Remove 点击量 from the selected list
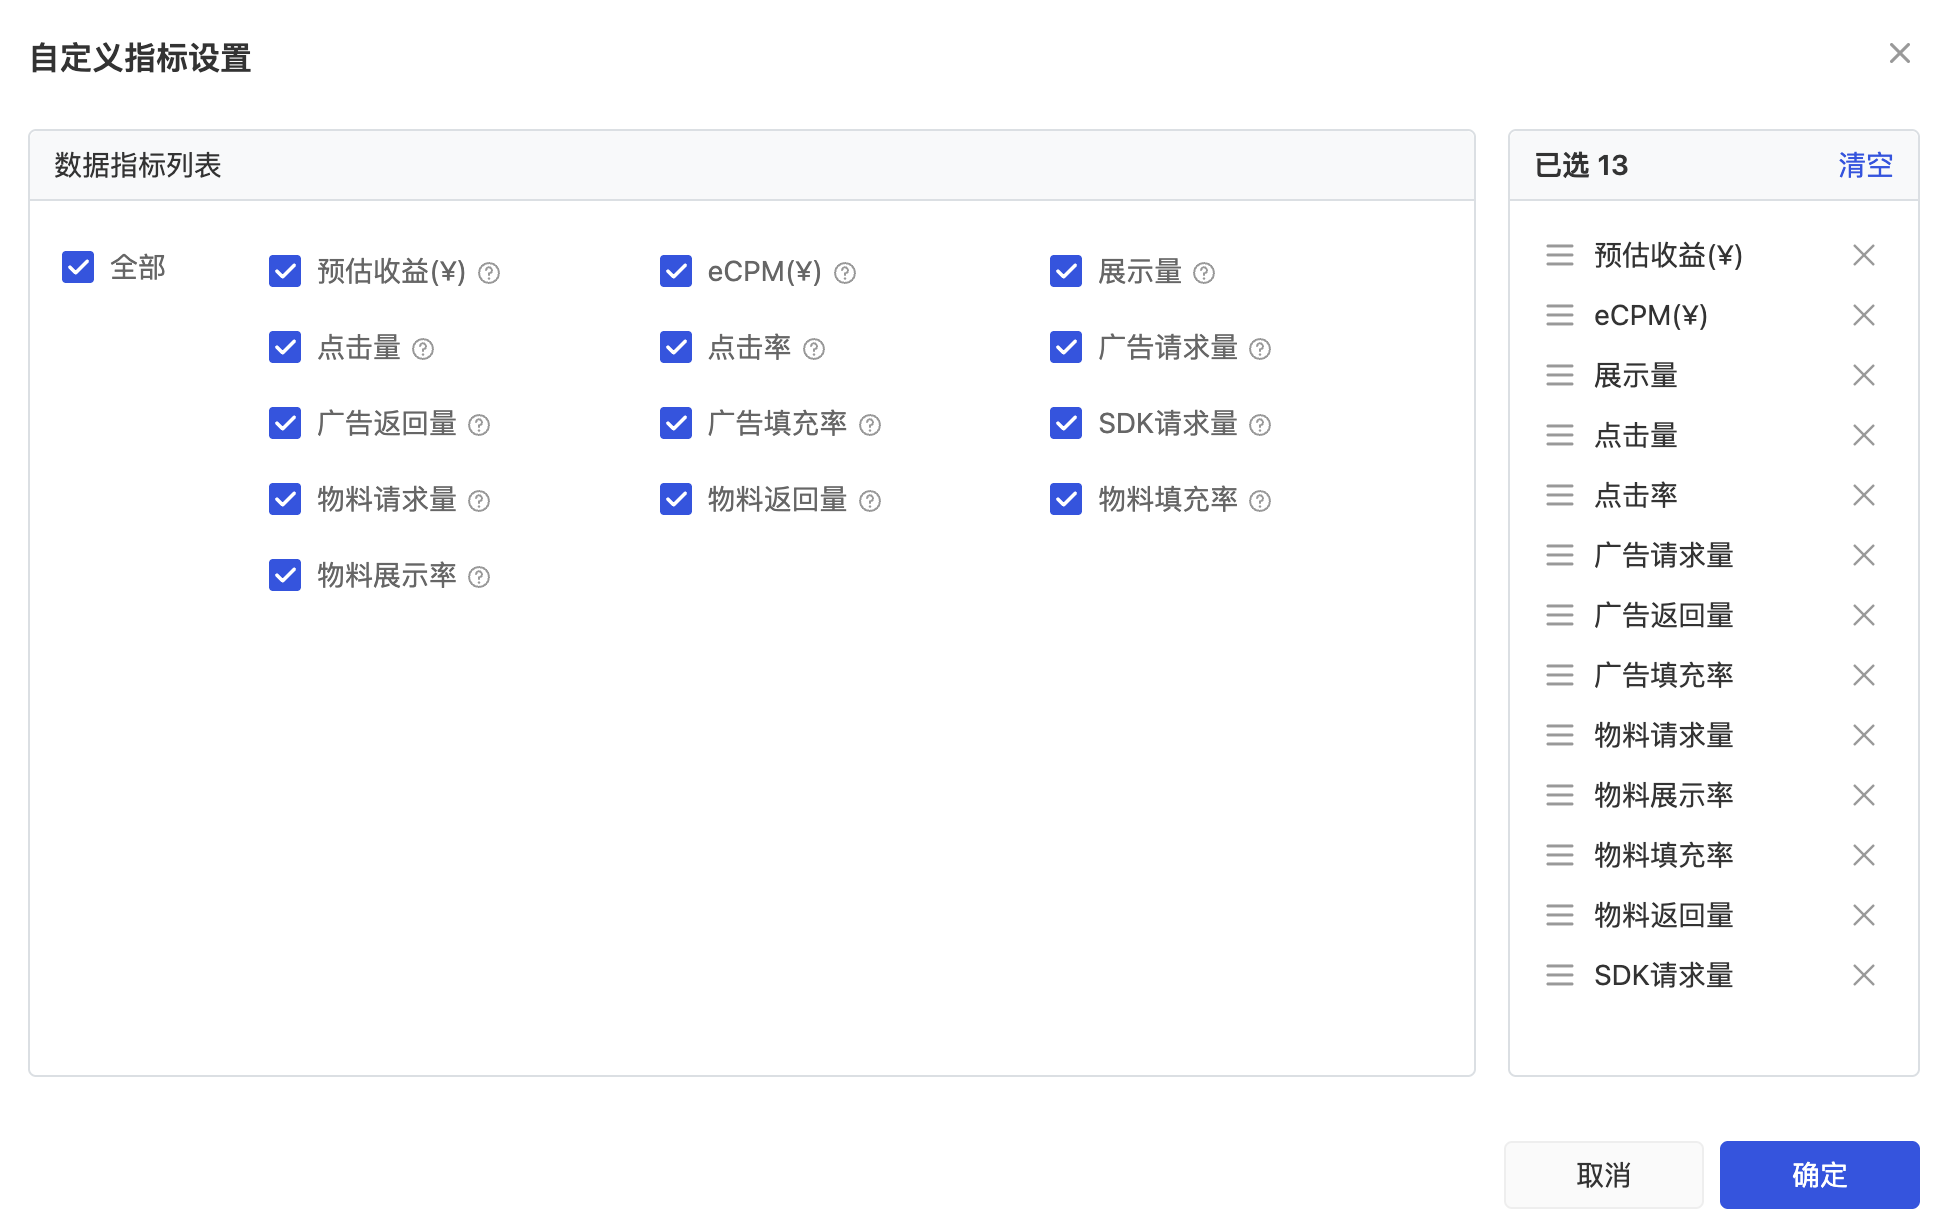Image resolution: width=1954 pixels, height=1226 pixels. [1863, 436]
